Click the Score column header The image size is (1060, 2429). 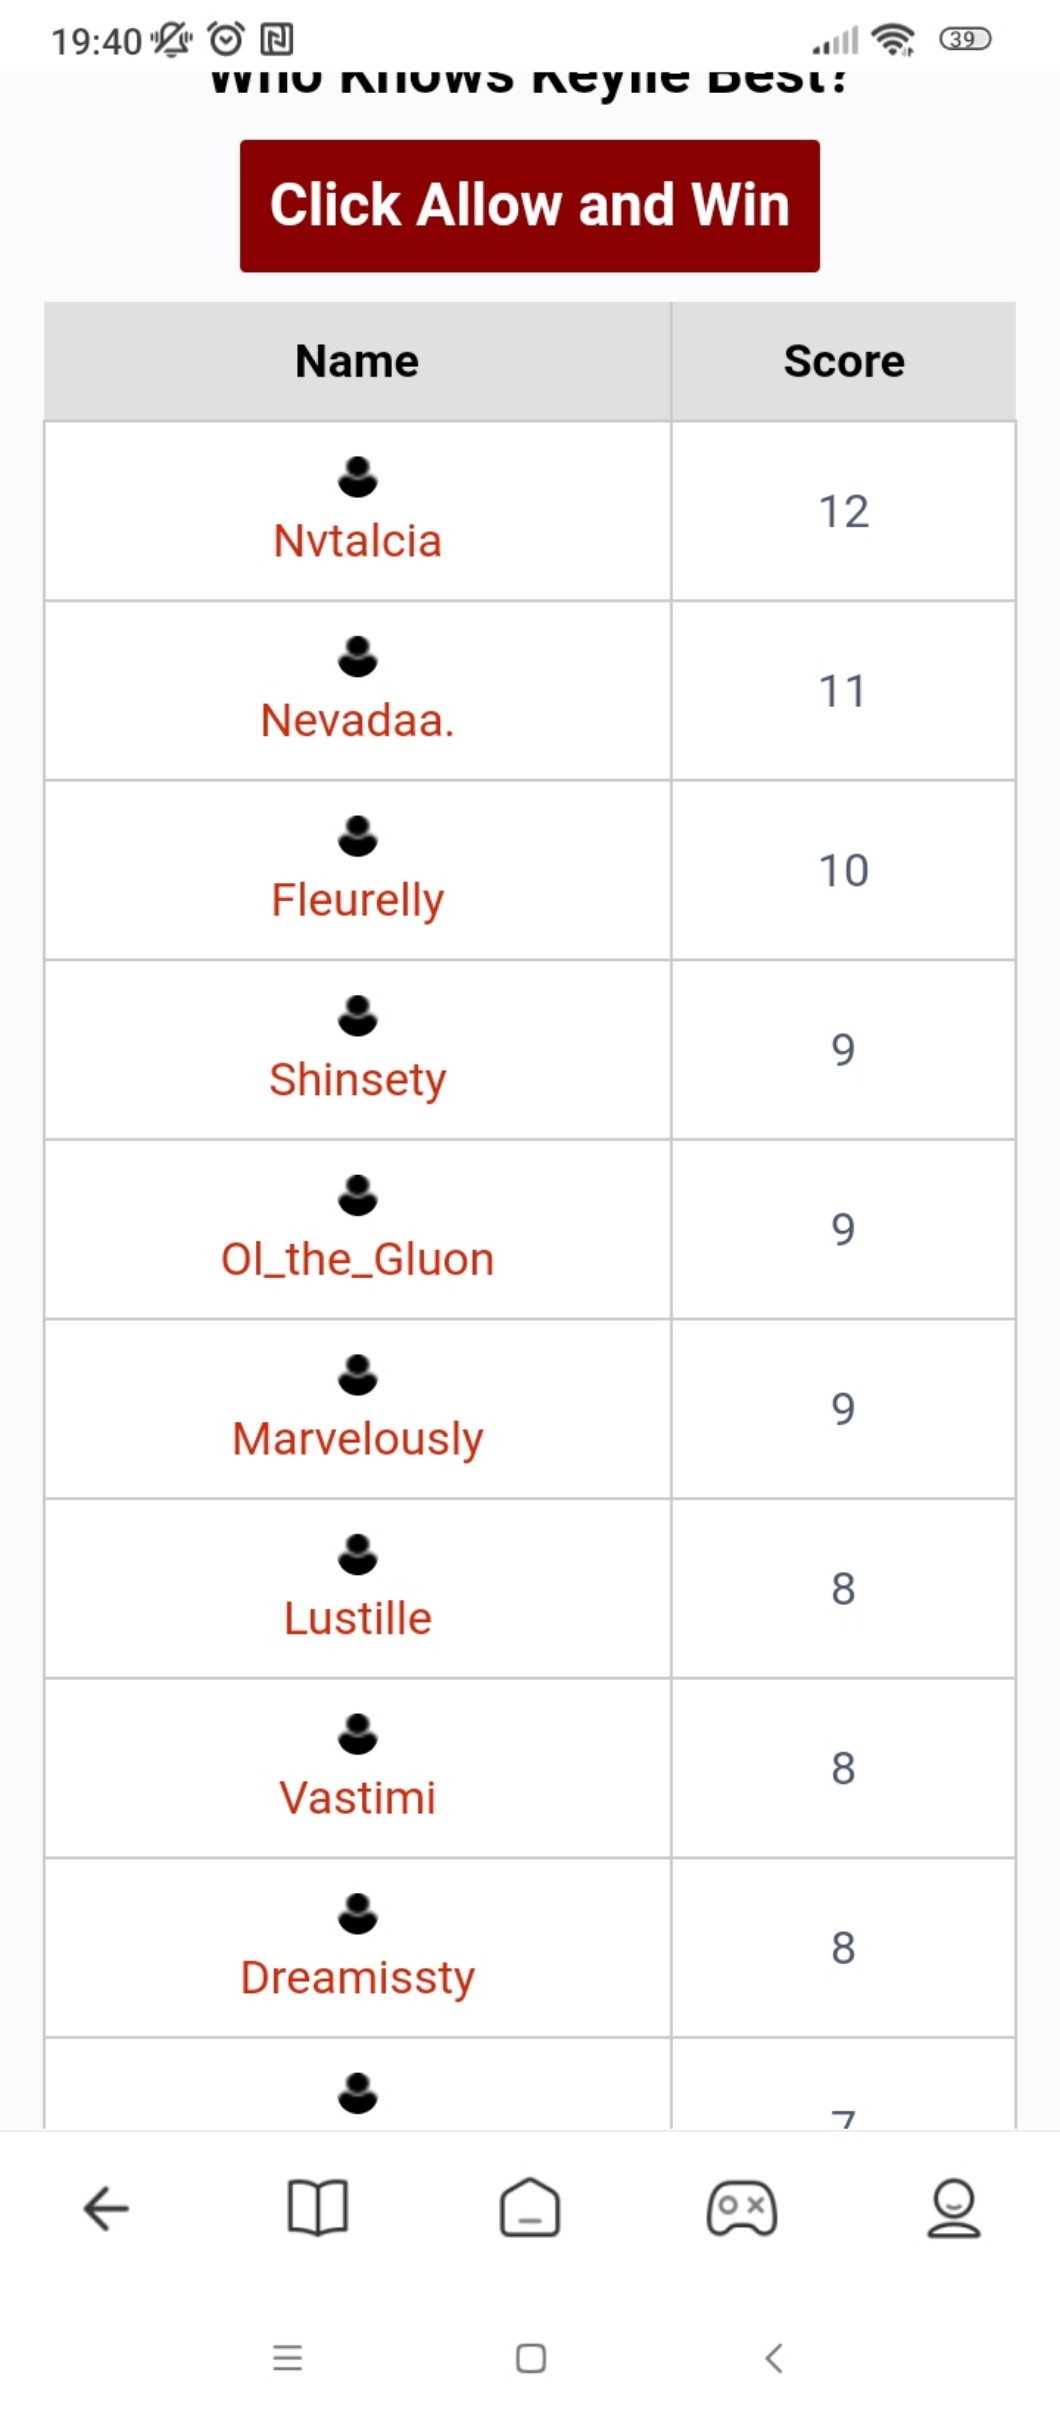(843, 361)
